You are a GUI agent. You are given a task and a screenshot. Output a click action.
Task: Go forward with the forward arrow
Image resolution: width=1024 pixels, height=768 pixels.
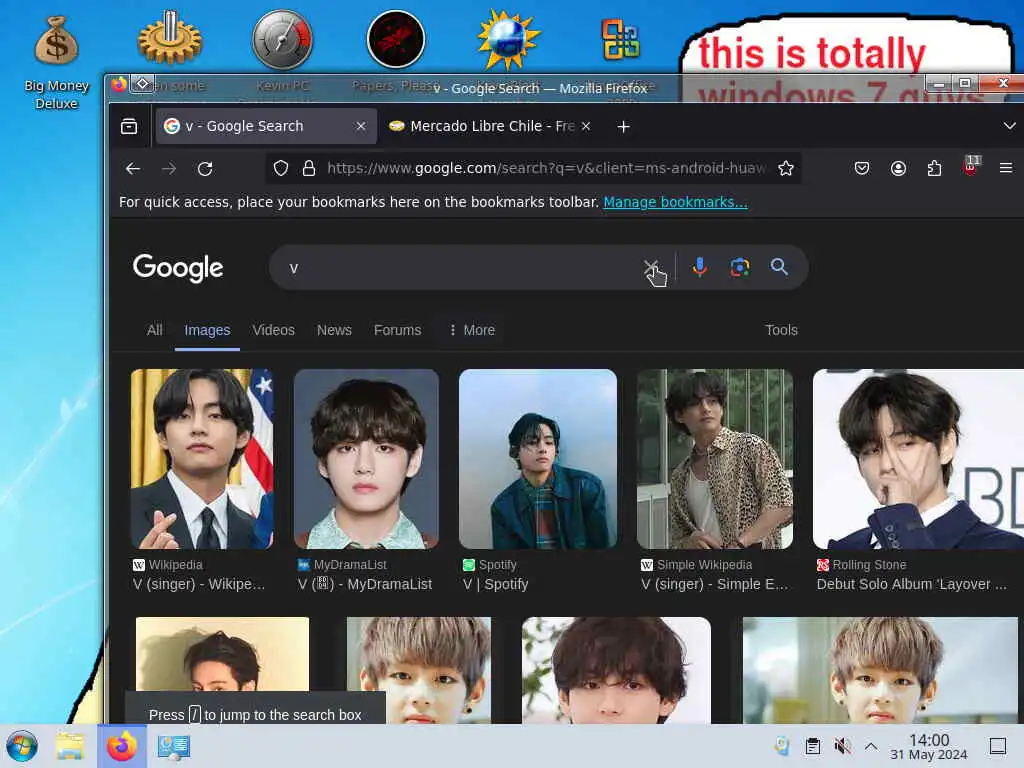click(169, 168)
